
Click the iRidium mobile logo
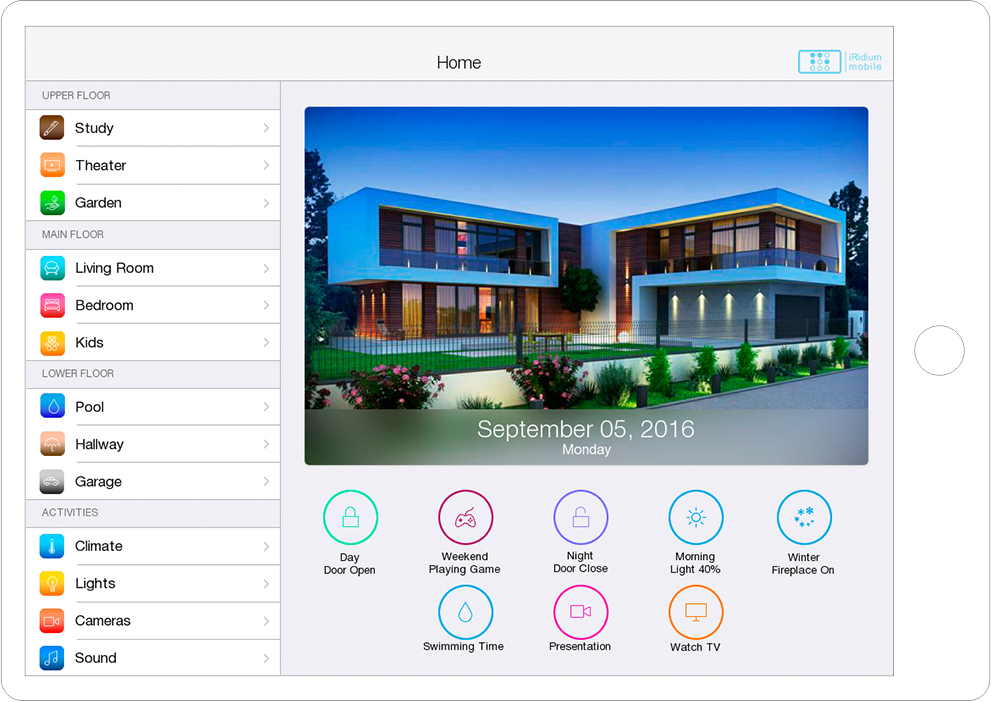point(840,62)
